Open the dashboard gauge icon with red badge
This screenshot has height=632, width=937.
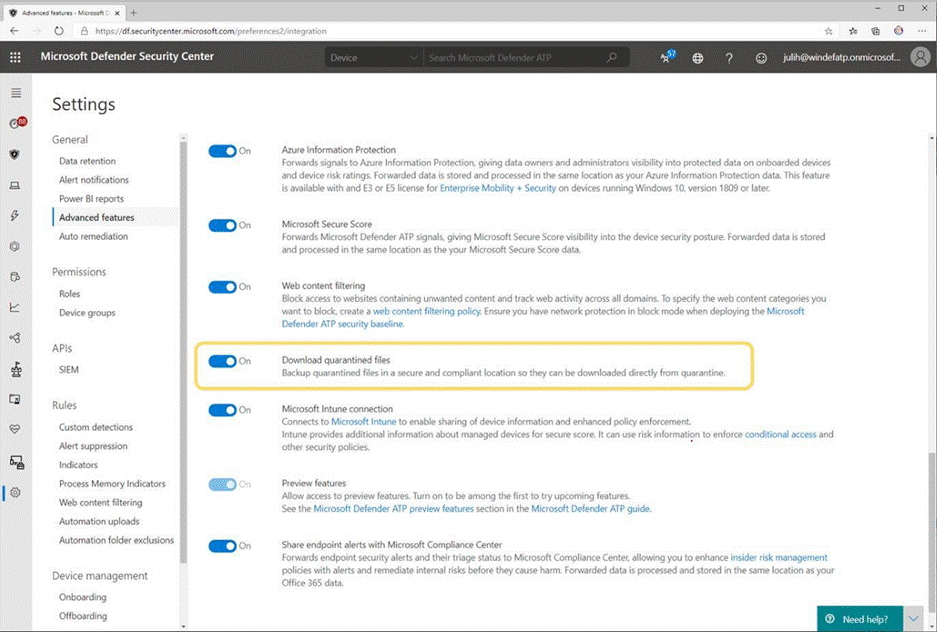coord(16,123)
